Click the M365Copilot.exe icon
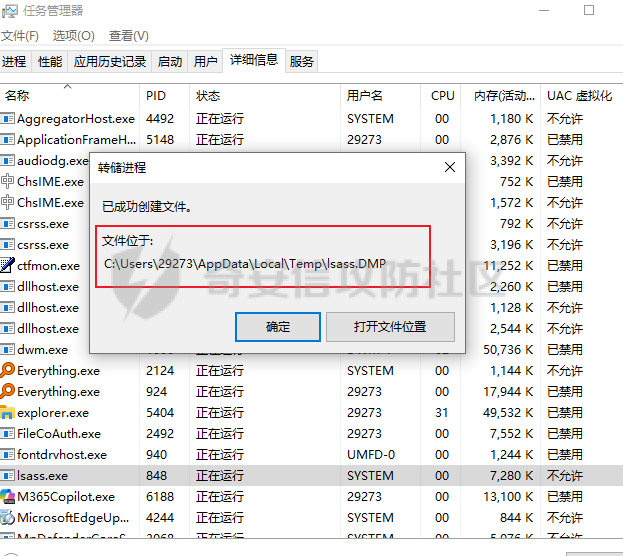This screenshot has width=623, height=556. click(x=8, y=497)
